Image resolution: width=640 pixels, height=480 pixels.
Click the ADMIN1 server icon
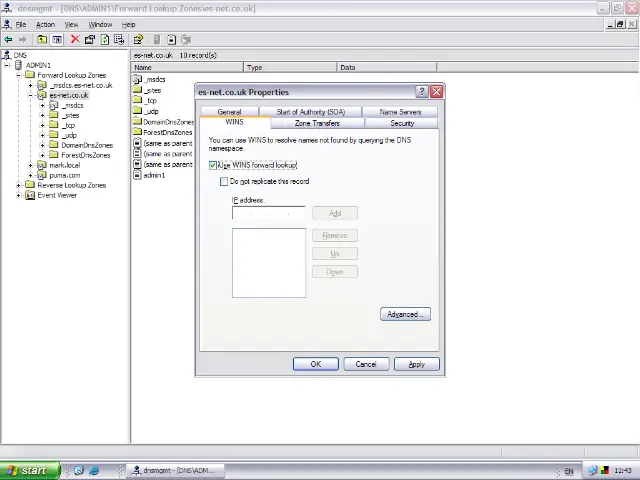18,65
